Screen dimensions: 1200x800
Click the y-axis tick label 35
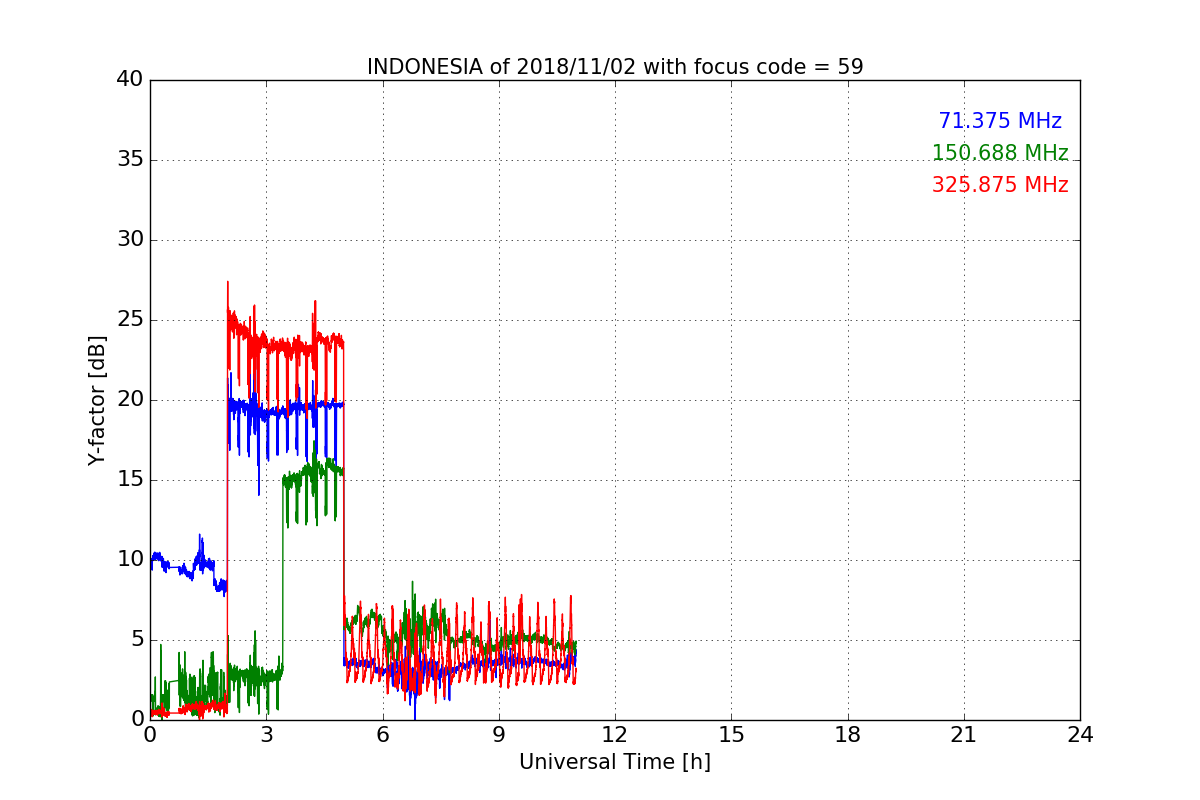(x=130, y=160)
